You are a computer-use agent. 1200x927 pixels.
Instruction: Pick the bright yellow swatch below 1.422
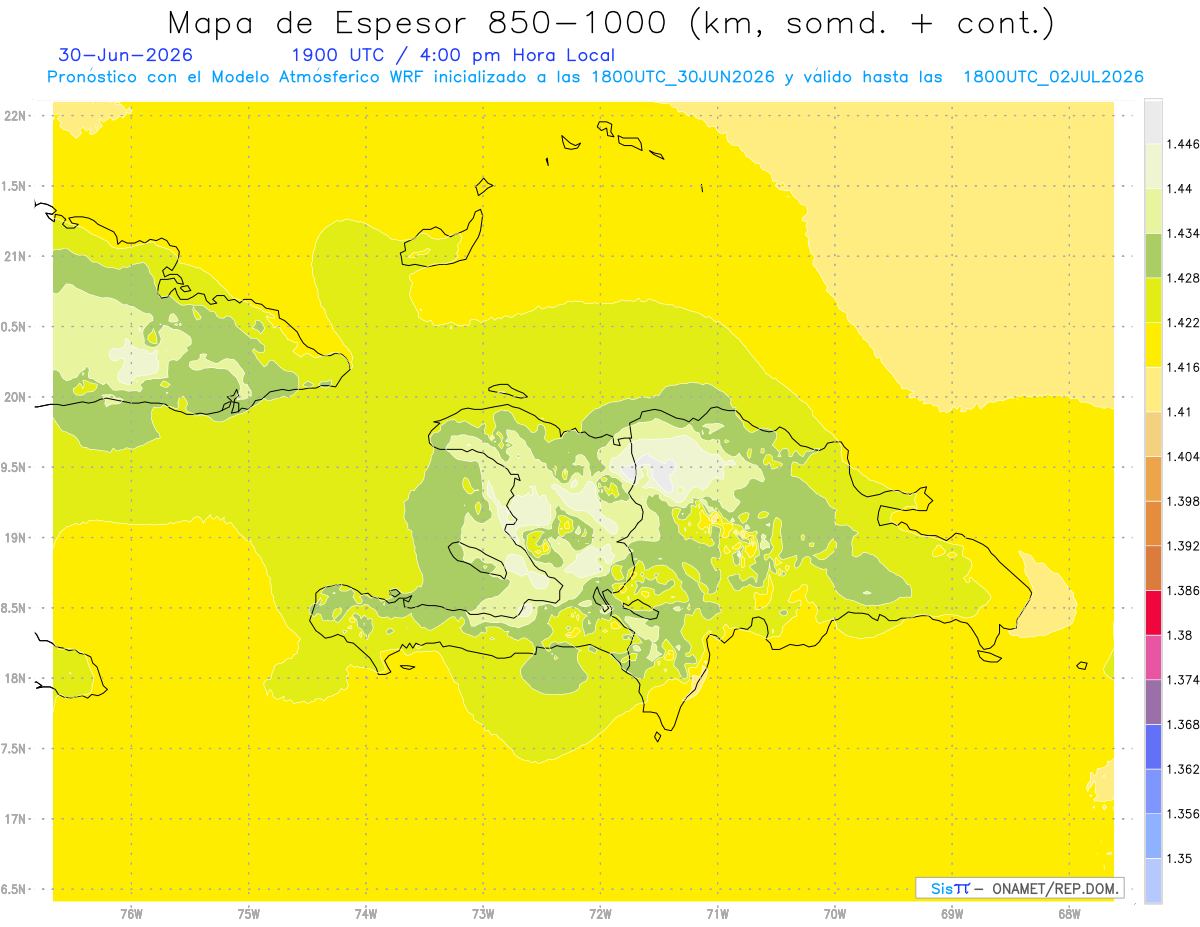(1152, 345)
